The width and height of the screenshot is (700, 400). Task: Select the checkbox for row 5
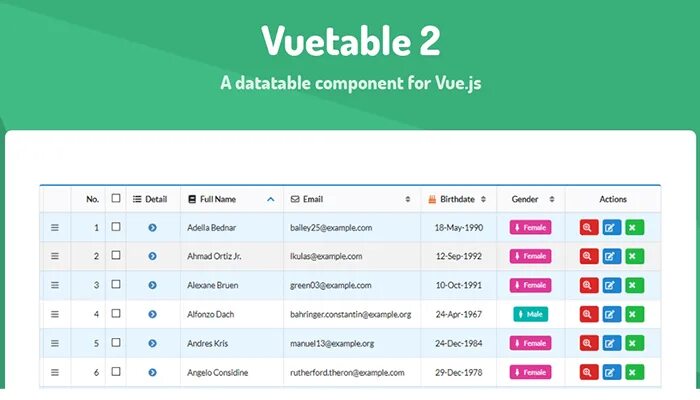116,342
